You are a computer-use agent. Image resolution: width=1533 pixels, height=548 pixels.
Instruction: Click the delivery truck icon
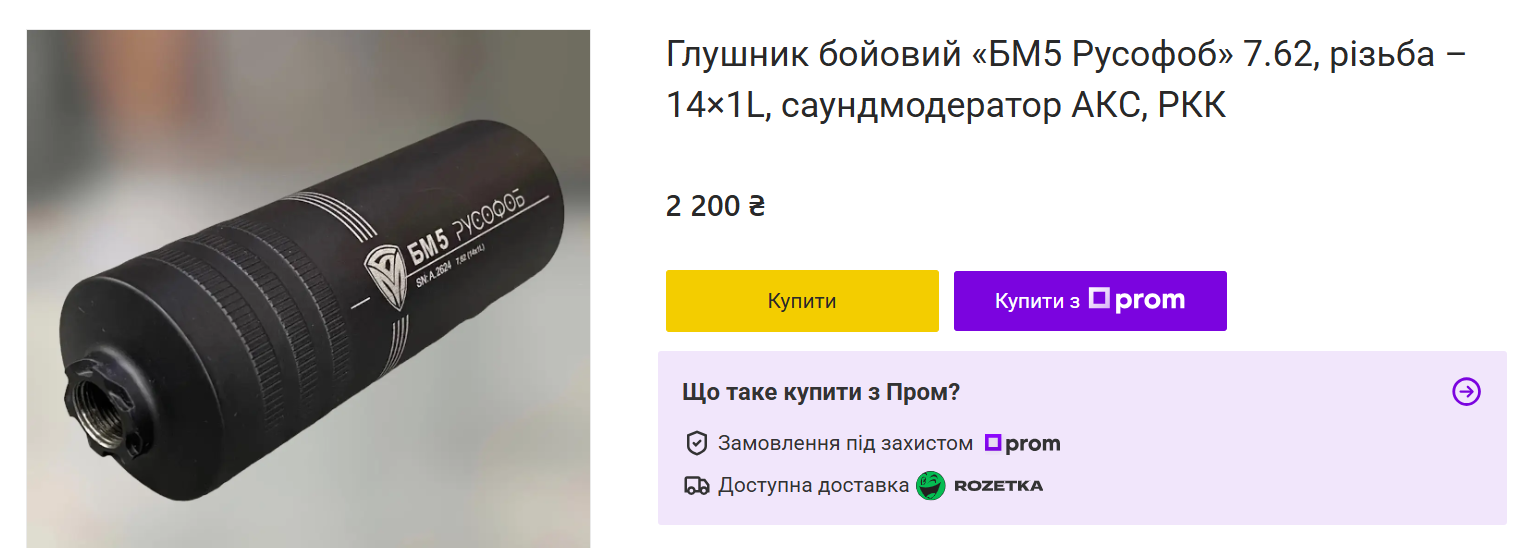pos(697,486)
